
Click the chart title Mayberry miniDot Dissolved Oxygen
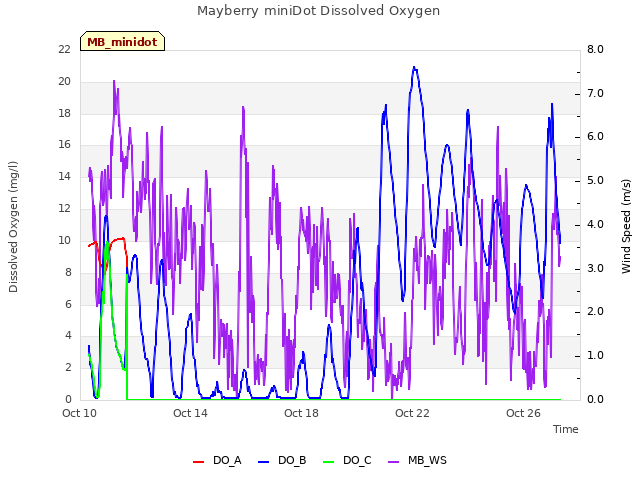point(318,11)
